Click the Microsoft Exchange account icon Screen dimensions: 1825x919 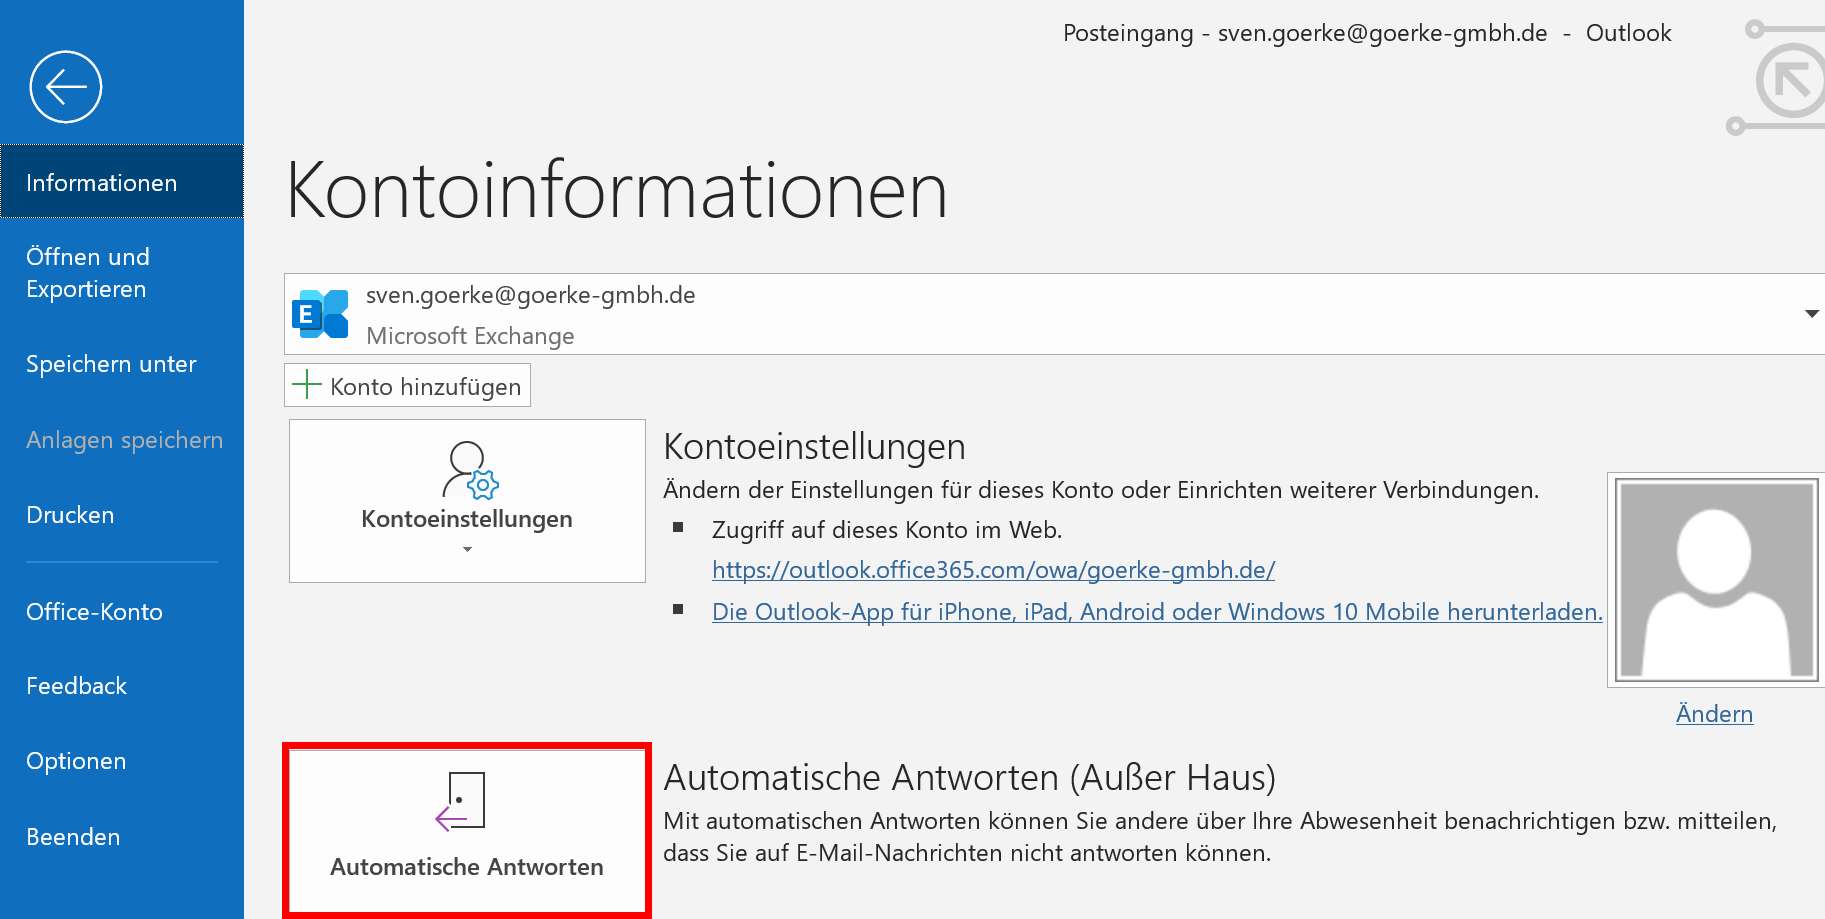pos(320,314)
